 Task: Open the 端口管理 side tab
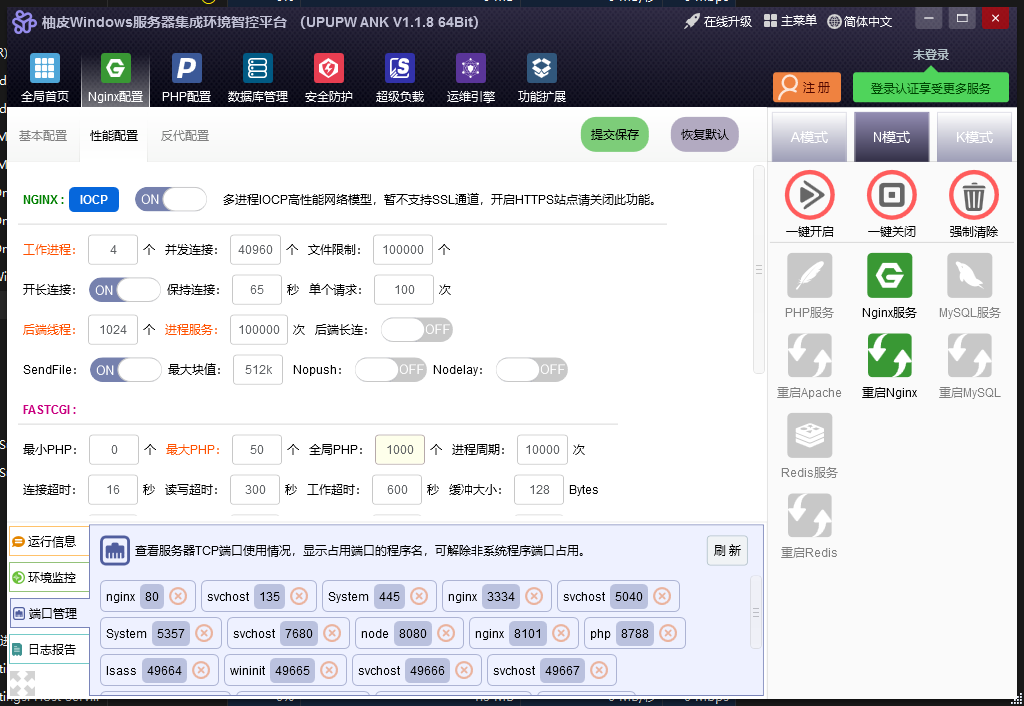[49, 613]
